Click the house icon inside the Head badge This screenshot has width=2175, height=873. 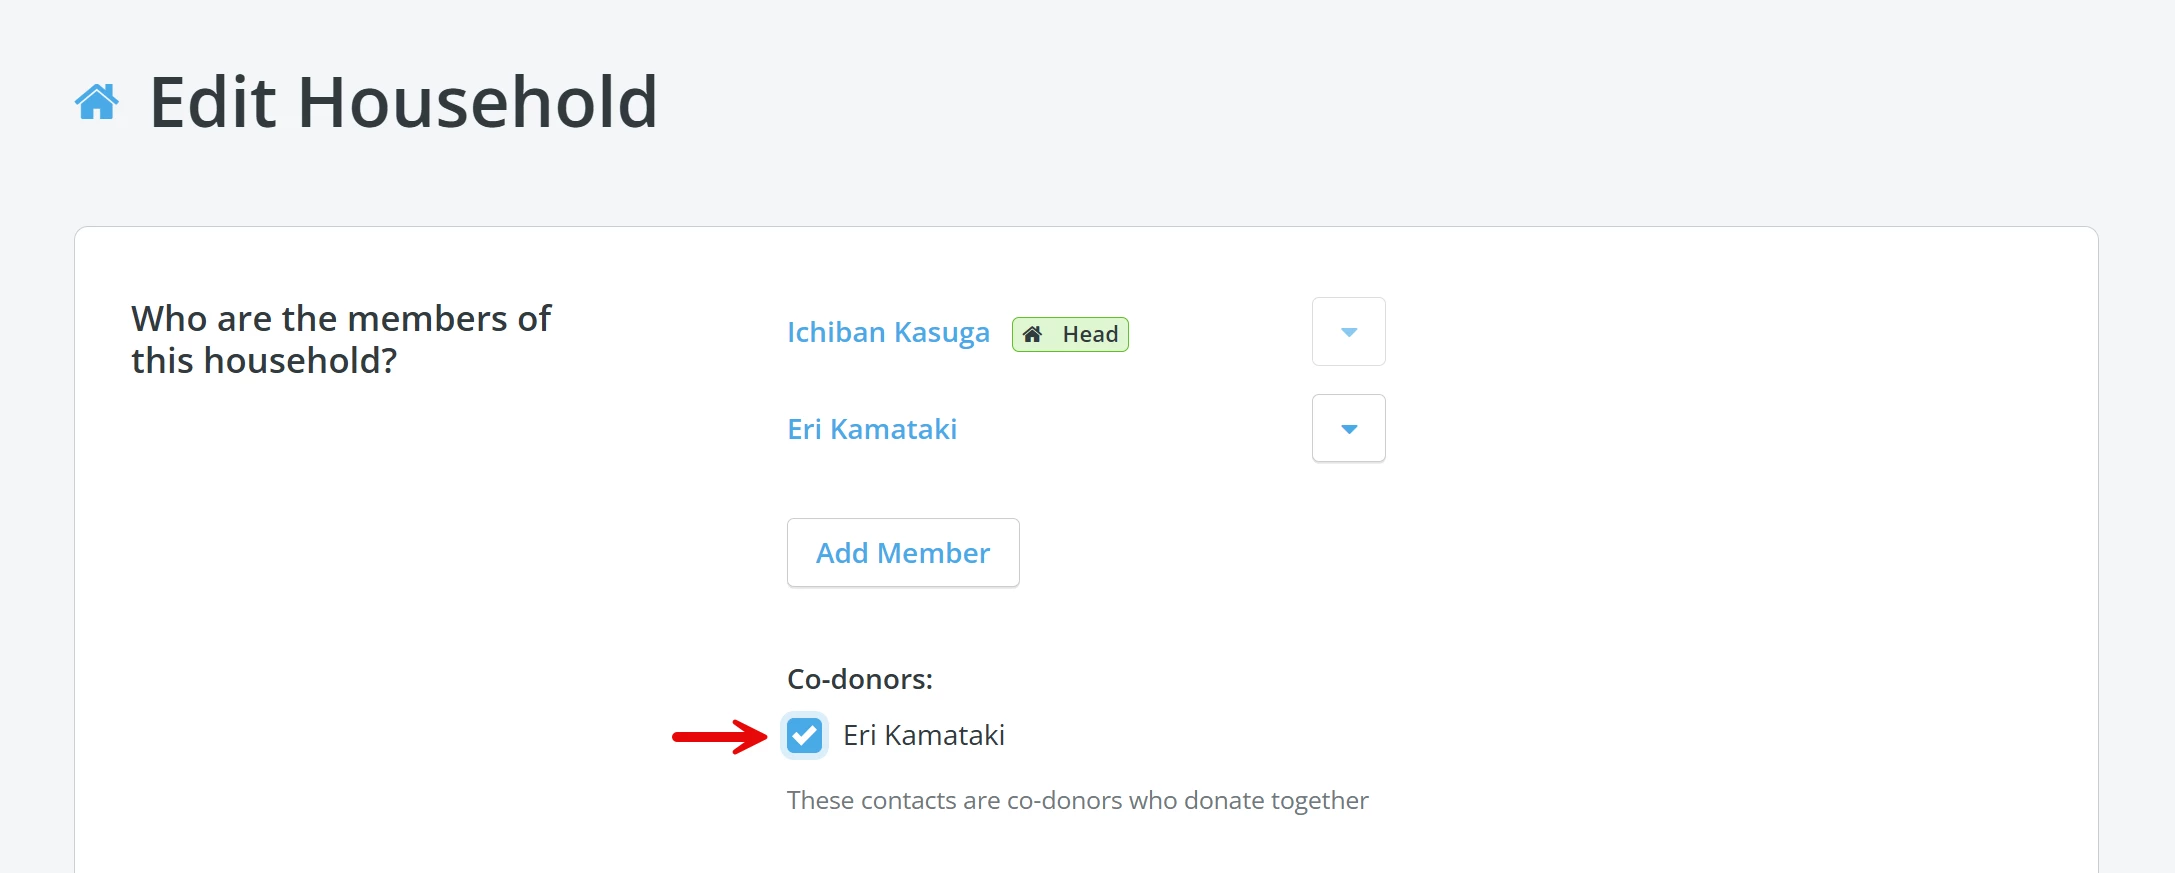pos(1032,334)
